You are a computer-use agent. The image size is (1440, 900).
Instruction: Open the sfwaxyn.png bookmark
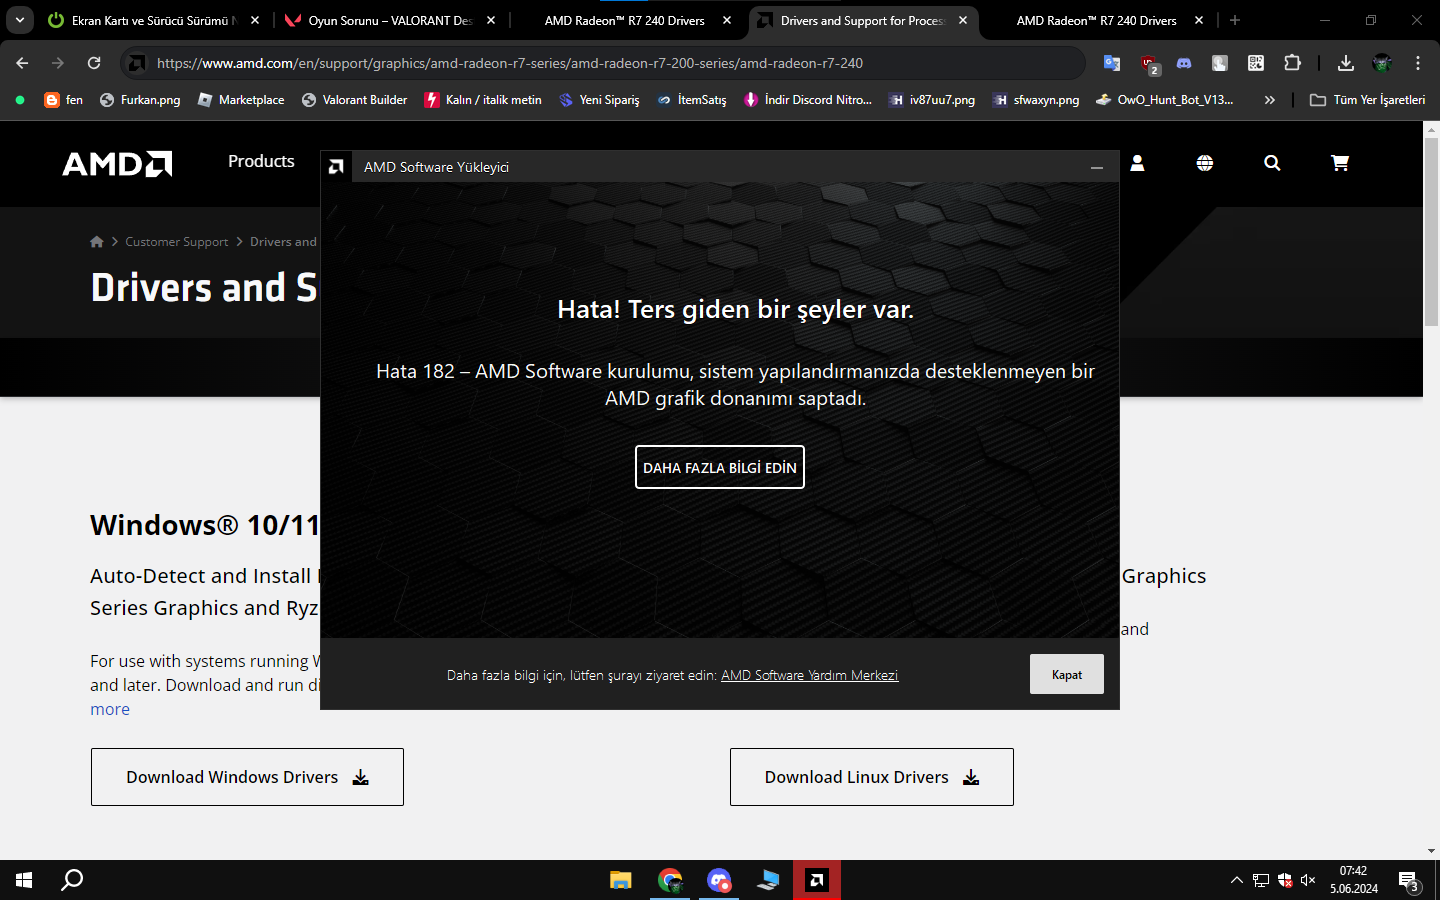[x=1036, y=100]
